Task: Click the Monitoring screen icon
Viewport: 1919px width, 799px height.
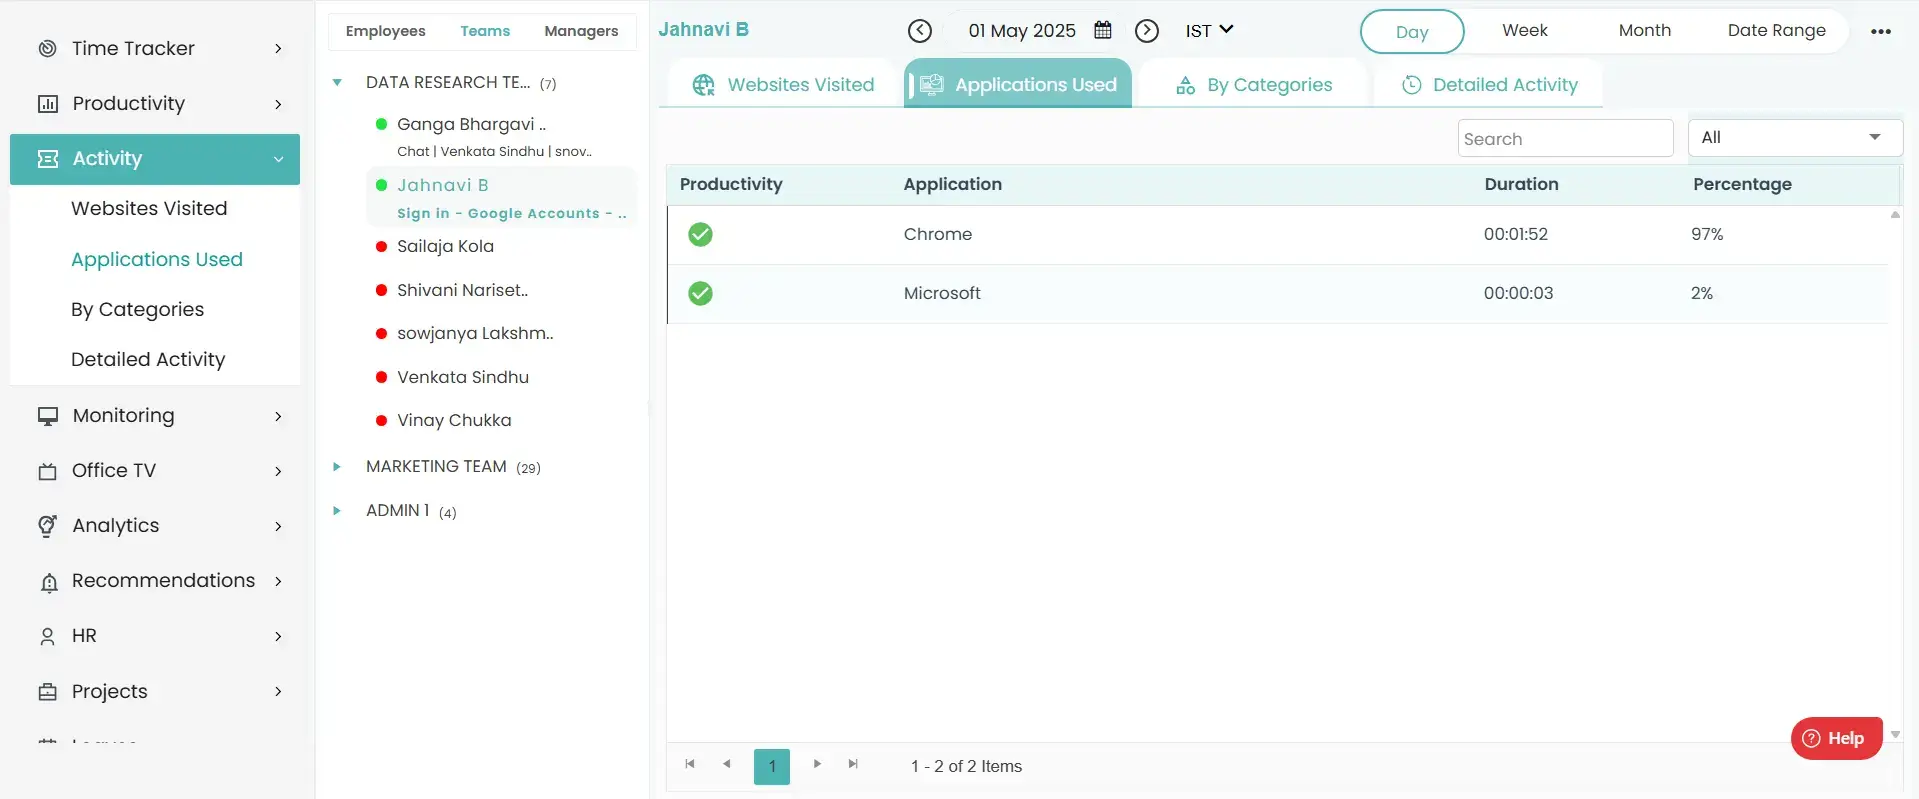Action: (x=47, y=416)
